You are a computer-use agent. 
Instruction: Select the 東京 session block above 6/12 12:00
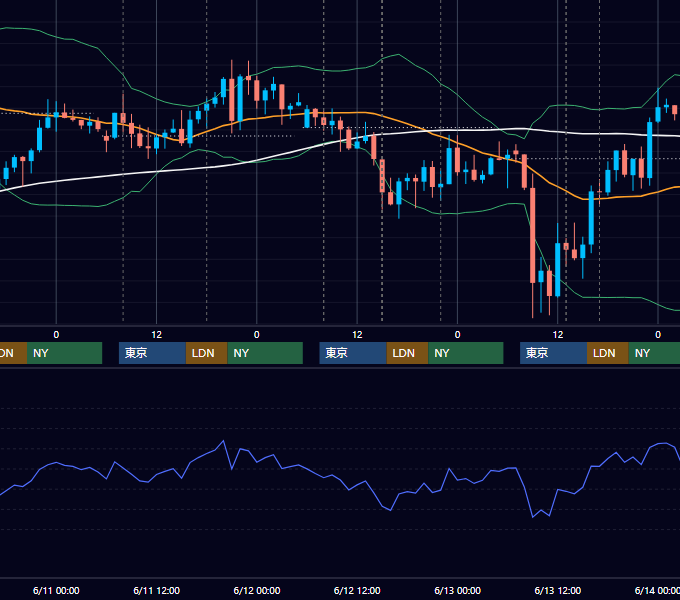[x=353, y=353]
